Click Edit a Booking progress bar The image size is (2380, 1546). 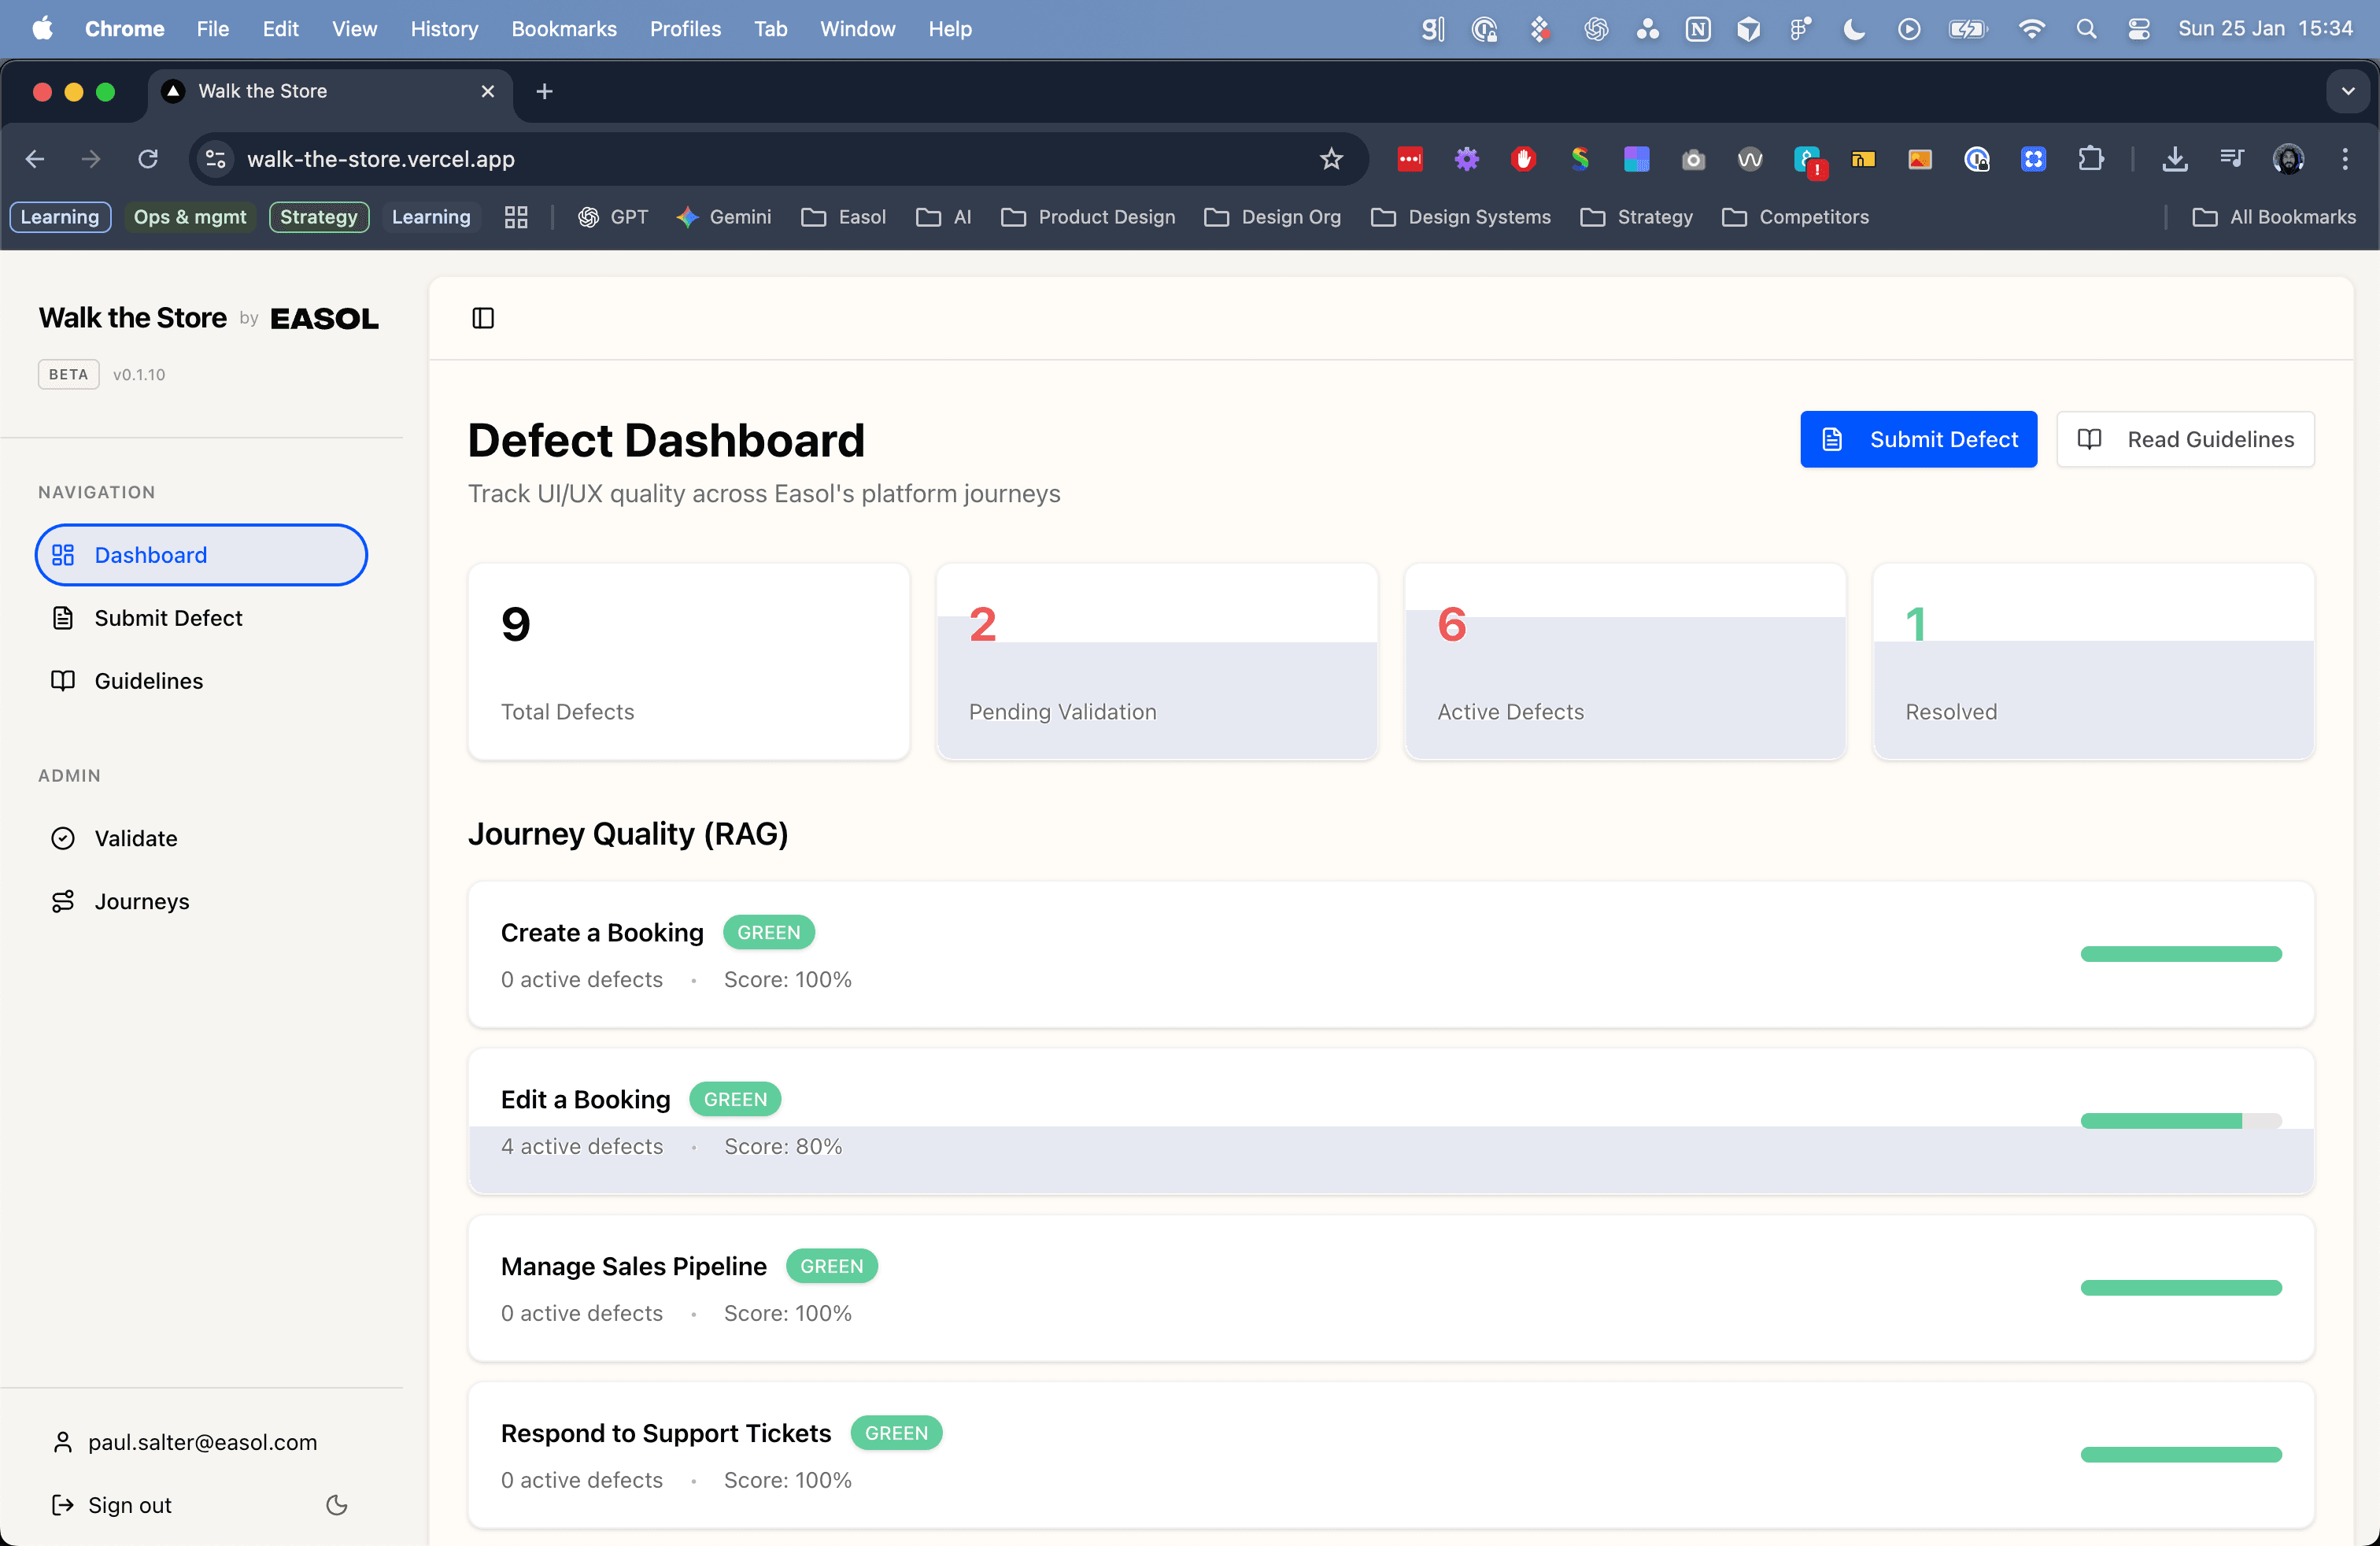click(2180, 1121)
